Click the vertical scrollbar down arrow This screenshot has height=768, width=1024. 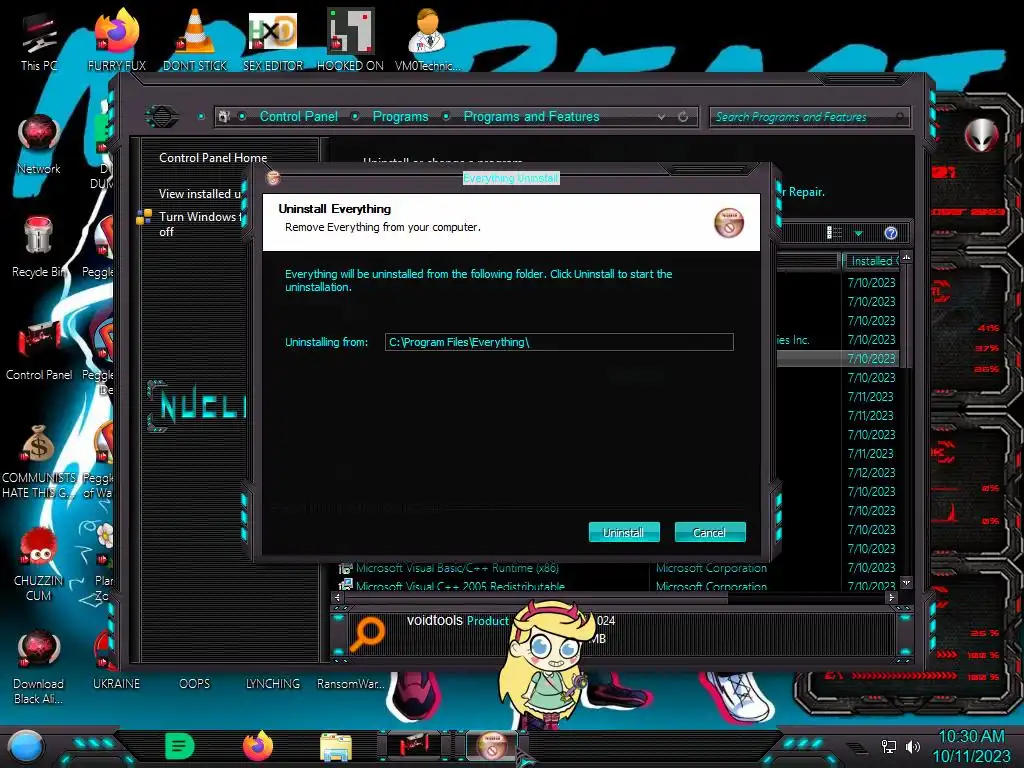pos(906,582)
